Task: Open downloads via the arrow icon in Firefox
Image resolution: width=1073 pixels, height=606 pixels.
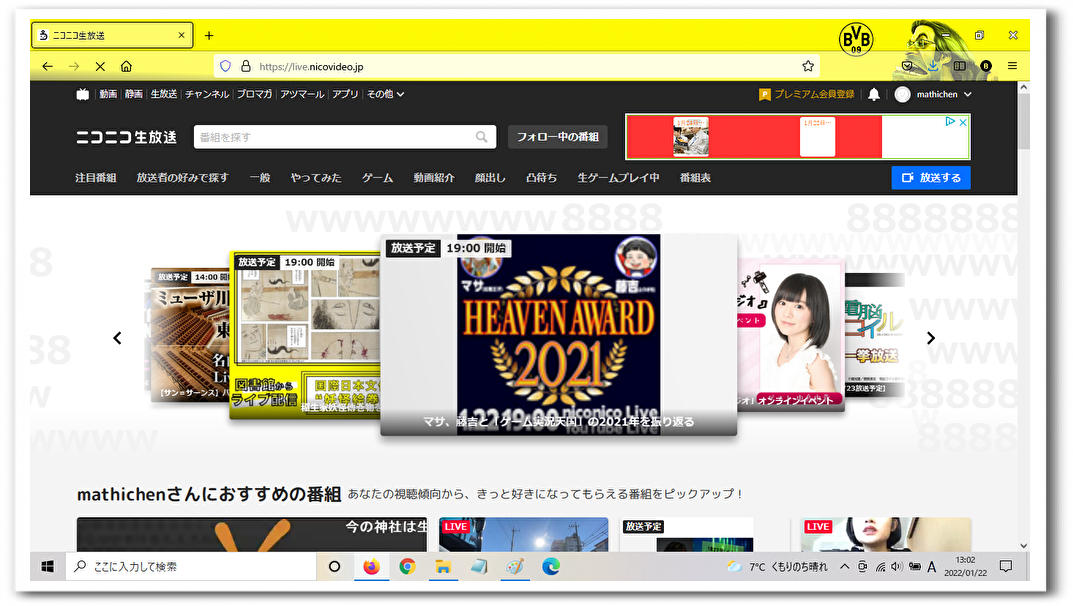Action: coord(933,65)
